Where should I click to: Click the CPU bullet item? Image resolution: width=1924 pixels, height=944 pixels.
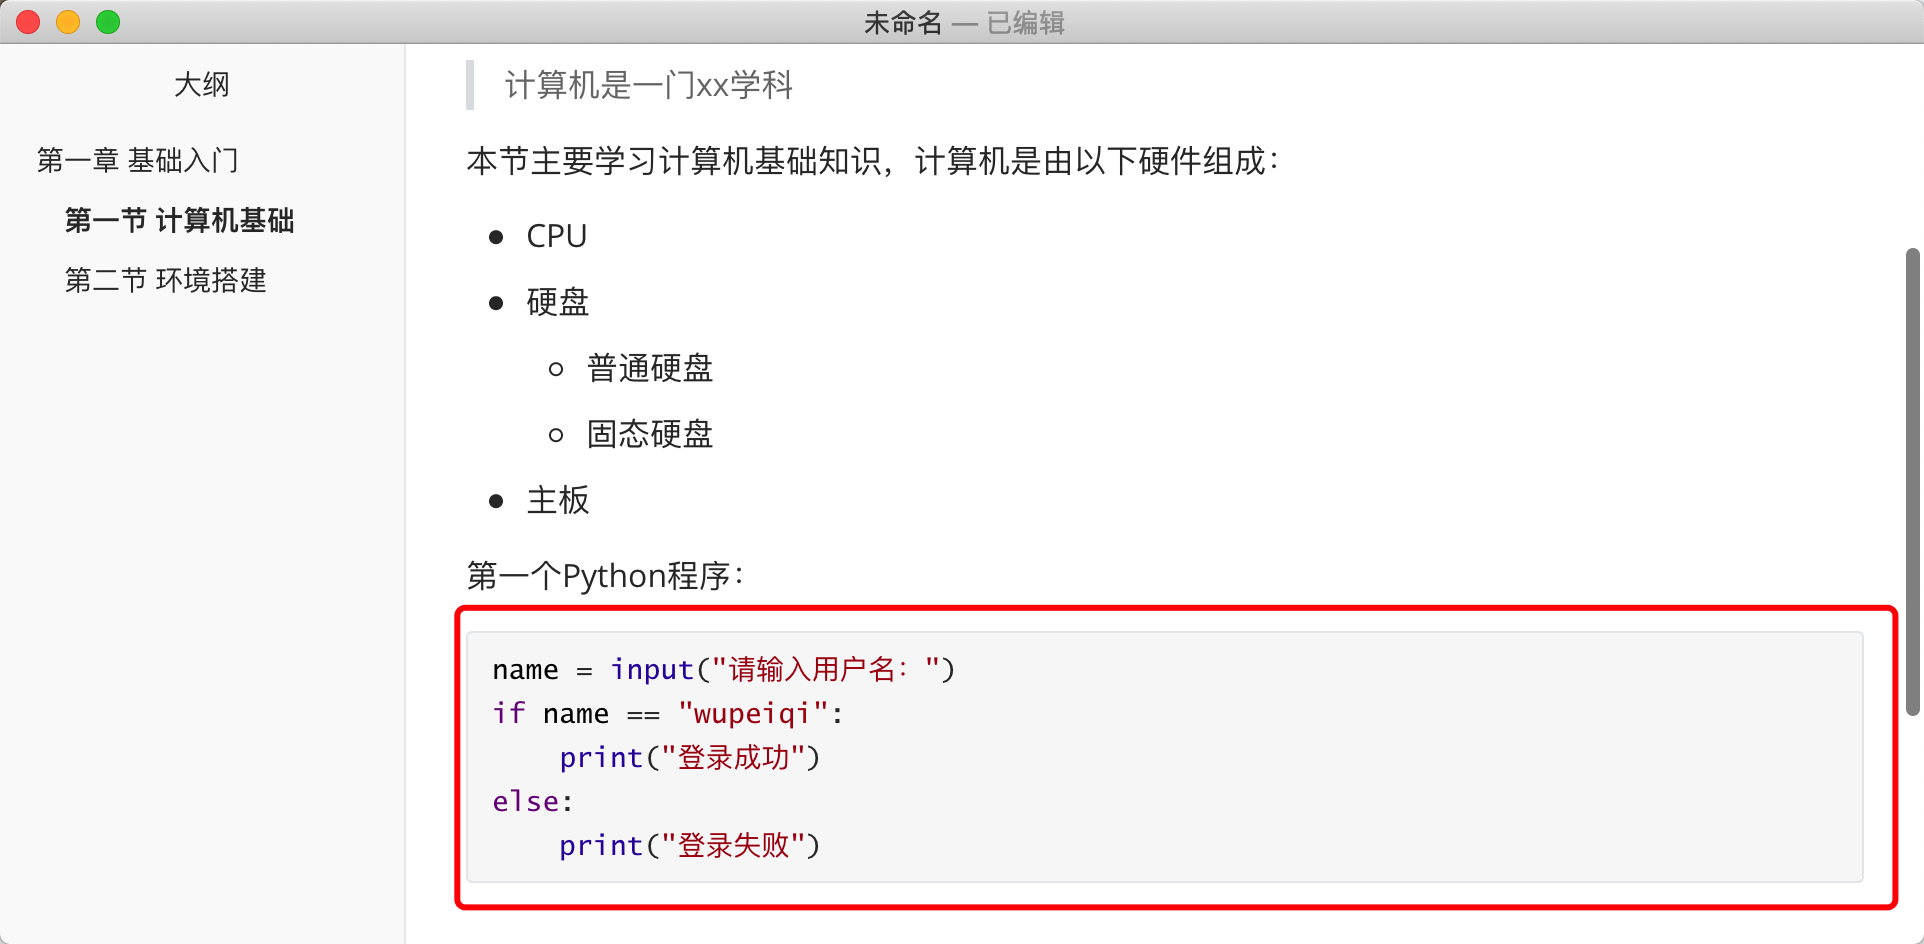coord(557,236)
